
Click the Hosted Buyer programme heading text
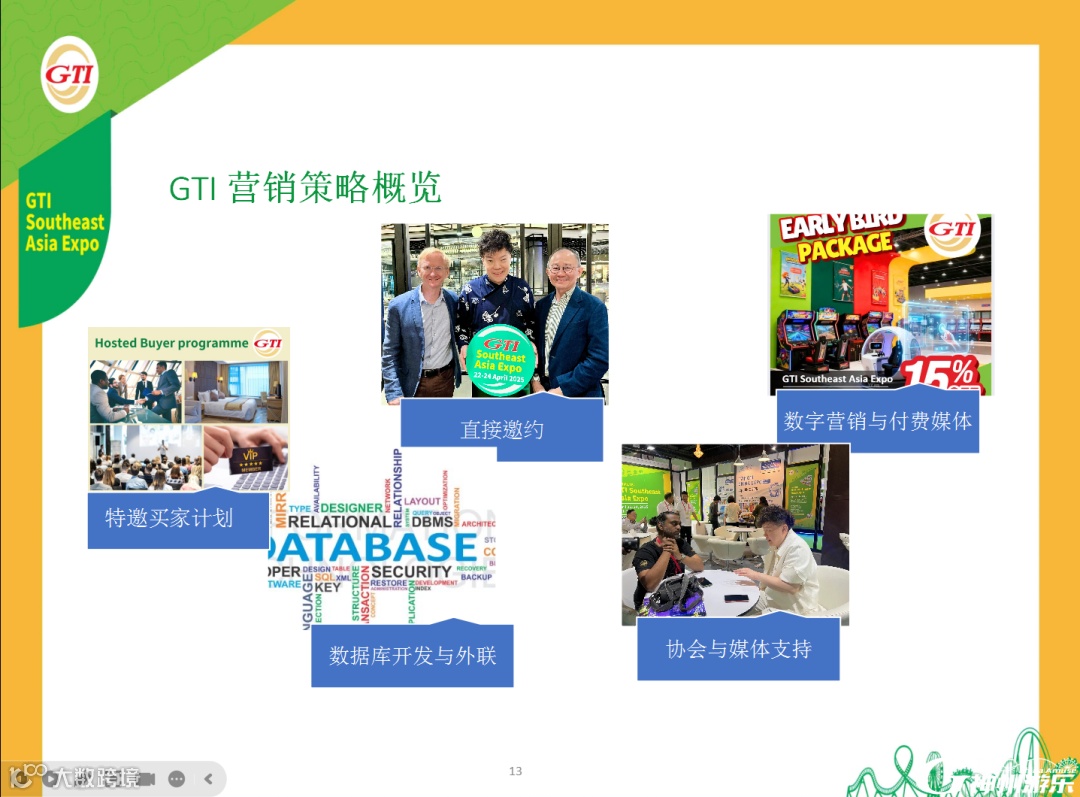[x=171, y=343]
